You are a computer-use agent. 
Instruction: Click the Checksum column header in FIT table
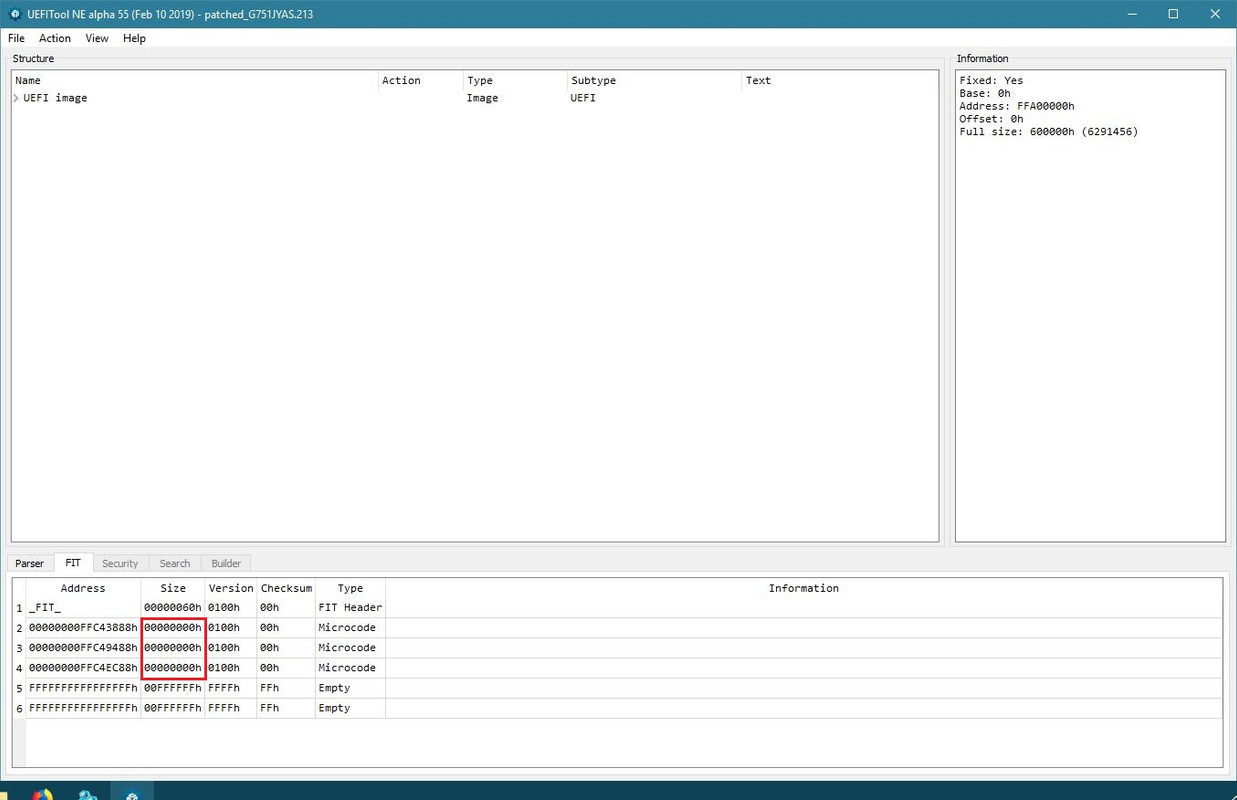286,588
